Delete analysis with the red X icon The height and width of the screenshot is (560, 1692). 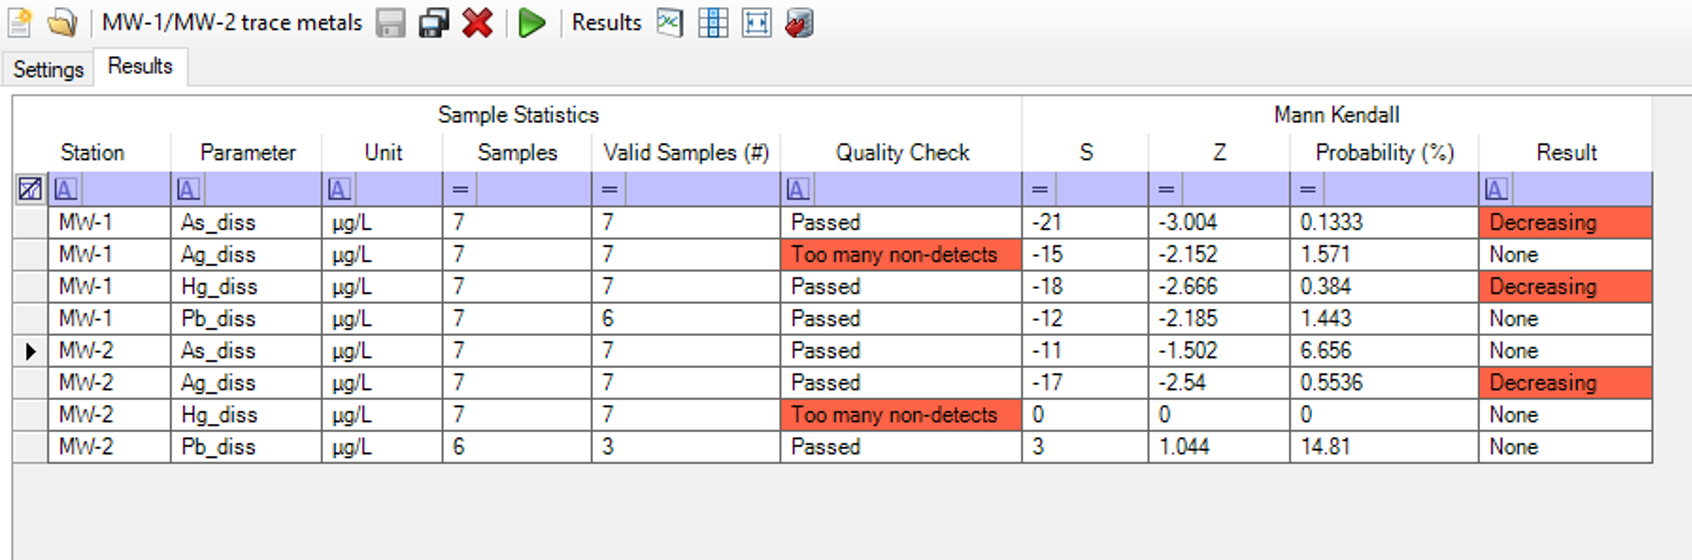click(x=478, y=22)
